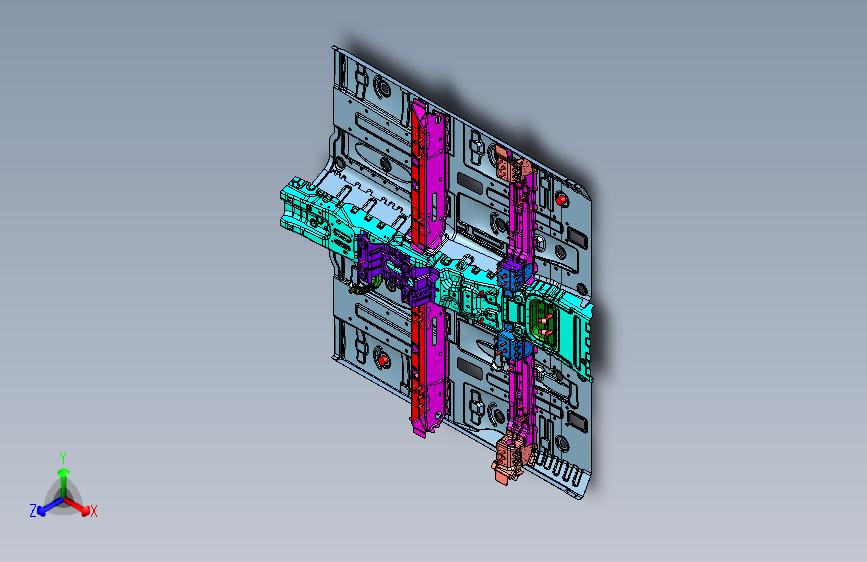This screenshot has width=867, height=562.
Task: Click the red X axis of the orientation triad
Action: [78, 506]
